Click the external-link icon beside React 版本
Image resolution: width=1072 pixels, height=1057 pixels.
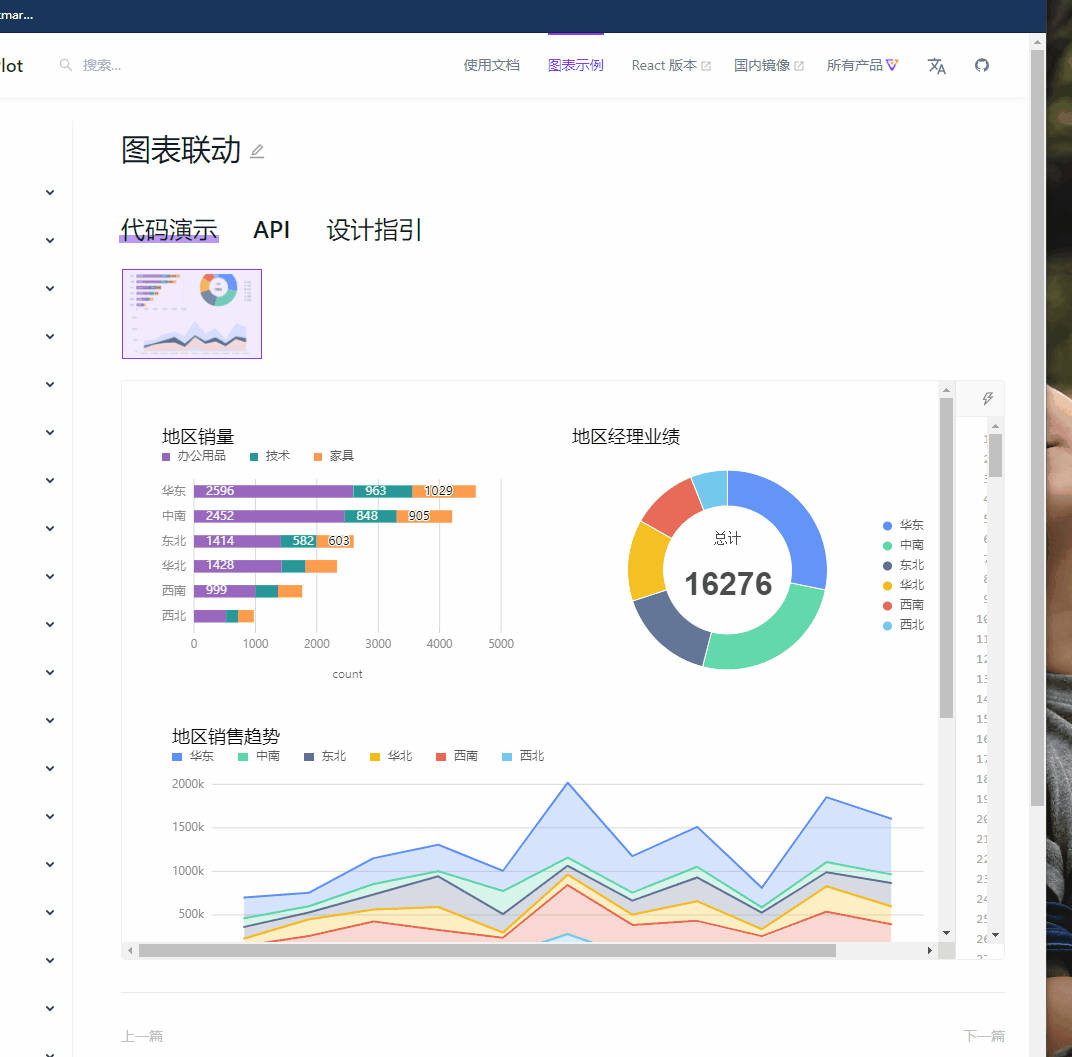(x=706, y=64)
